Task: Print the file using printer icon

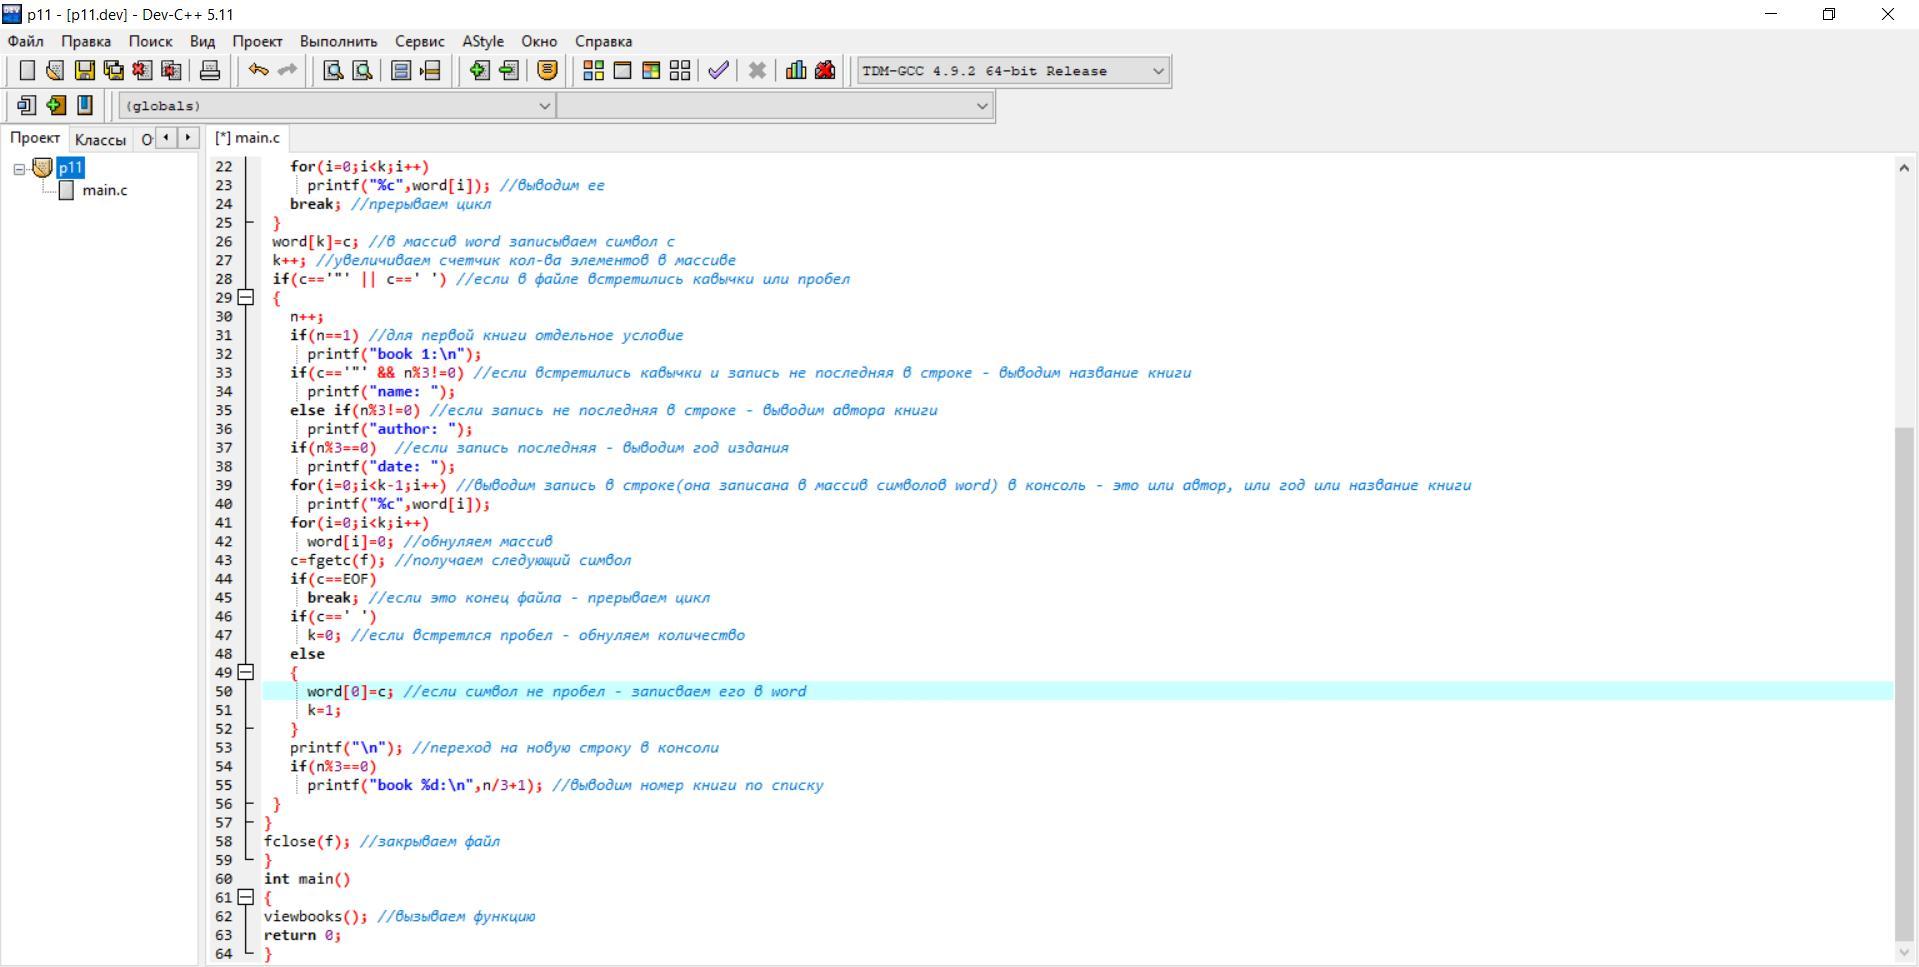Action: click(210, 70)
